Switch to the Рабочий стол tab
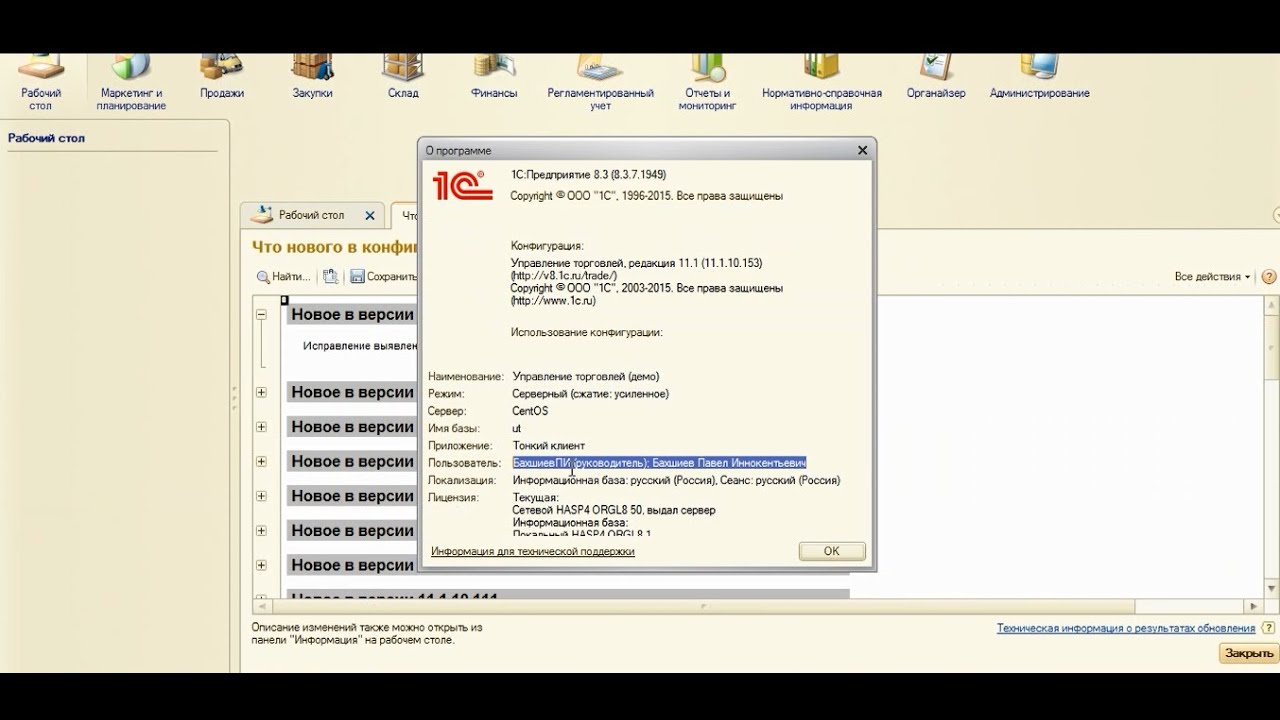Image resolution: width=1280 pixels, height=720 pixels. 311,215
